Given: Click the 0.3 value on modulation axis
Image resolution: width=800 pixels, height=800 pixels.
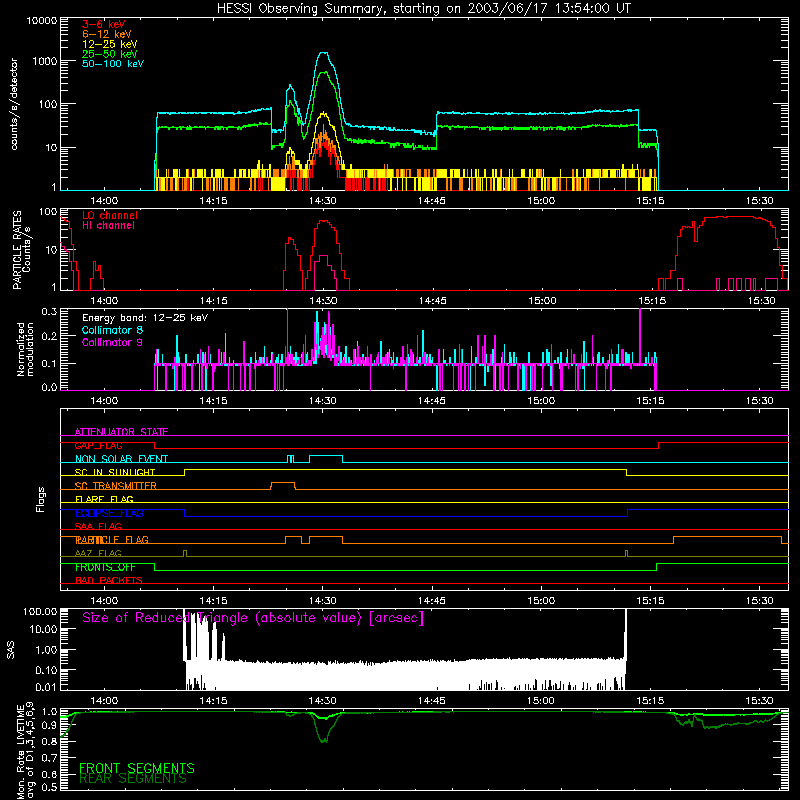Looking at the screenshot, I should (x=49, y=312).
